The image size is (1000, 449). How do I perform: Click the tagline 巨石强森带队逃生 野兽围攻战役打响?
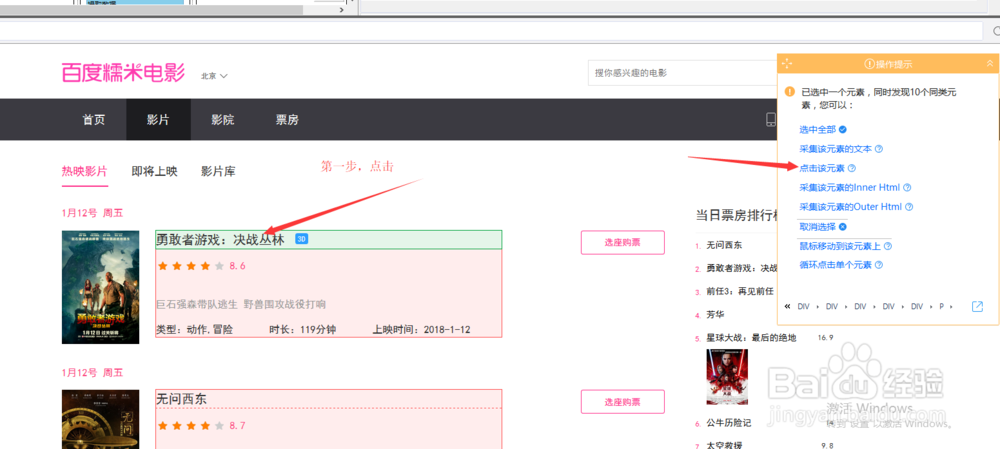pyautogui.click(x=241, y=304)
